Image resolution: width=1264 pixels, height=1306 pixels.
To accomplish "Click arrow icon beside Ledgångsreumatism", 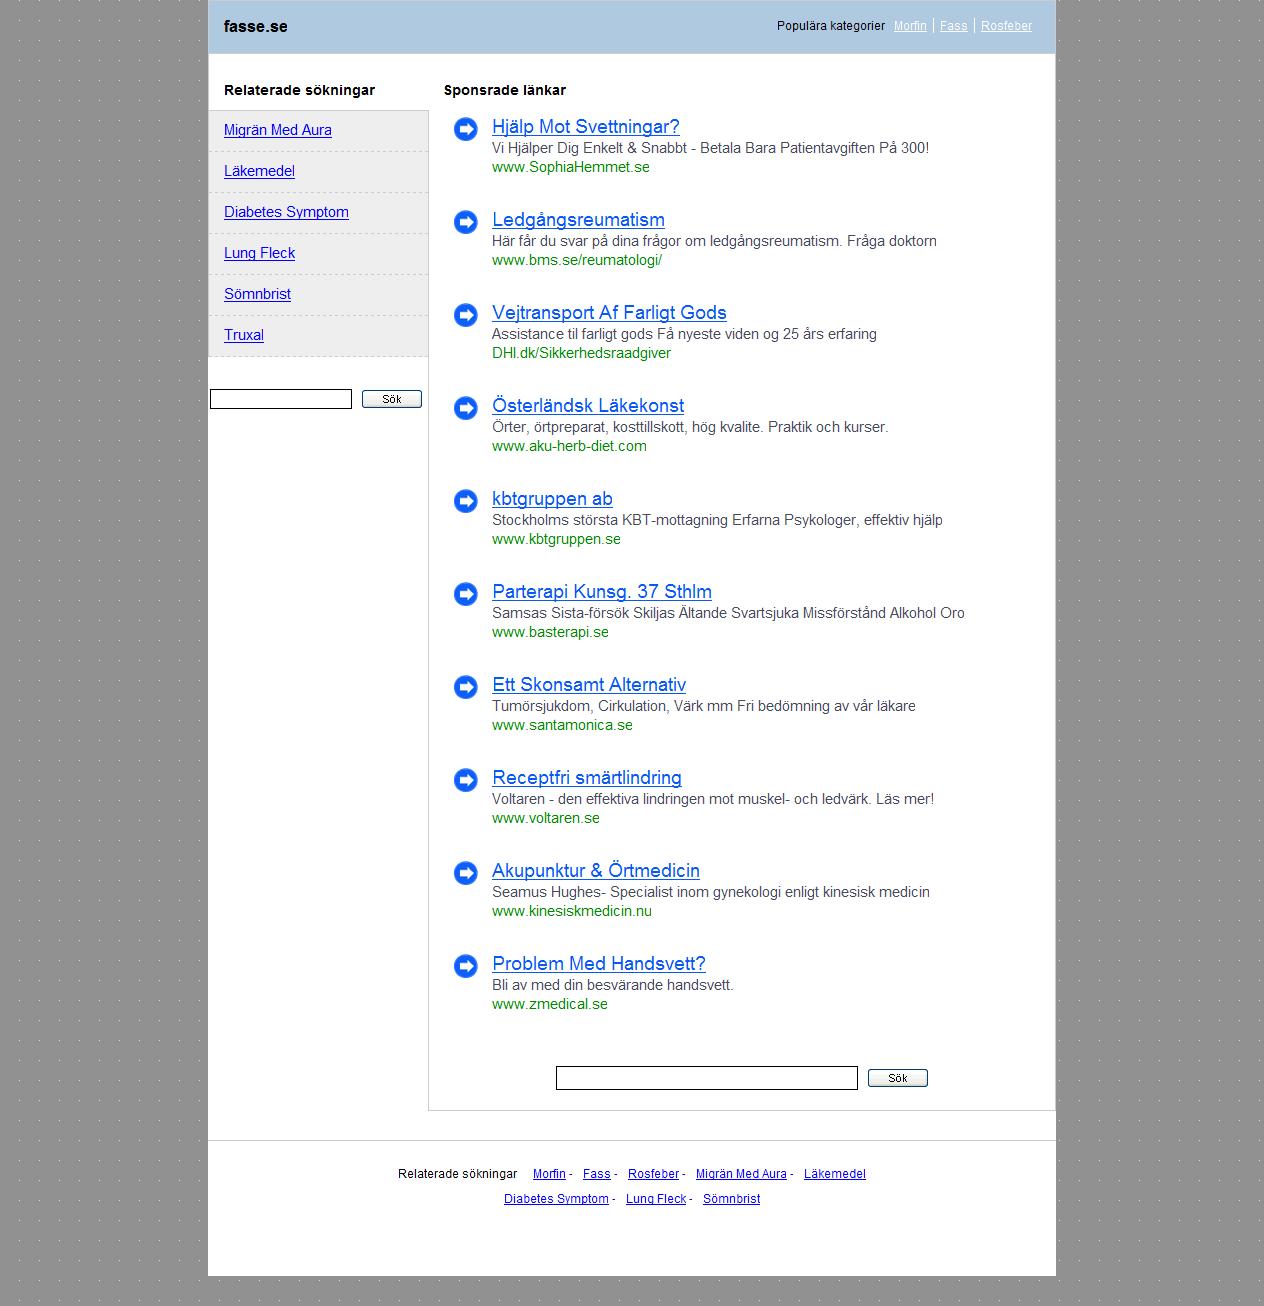I will [466, 222].
